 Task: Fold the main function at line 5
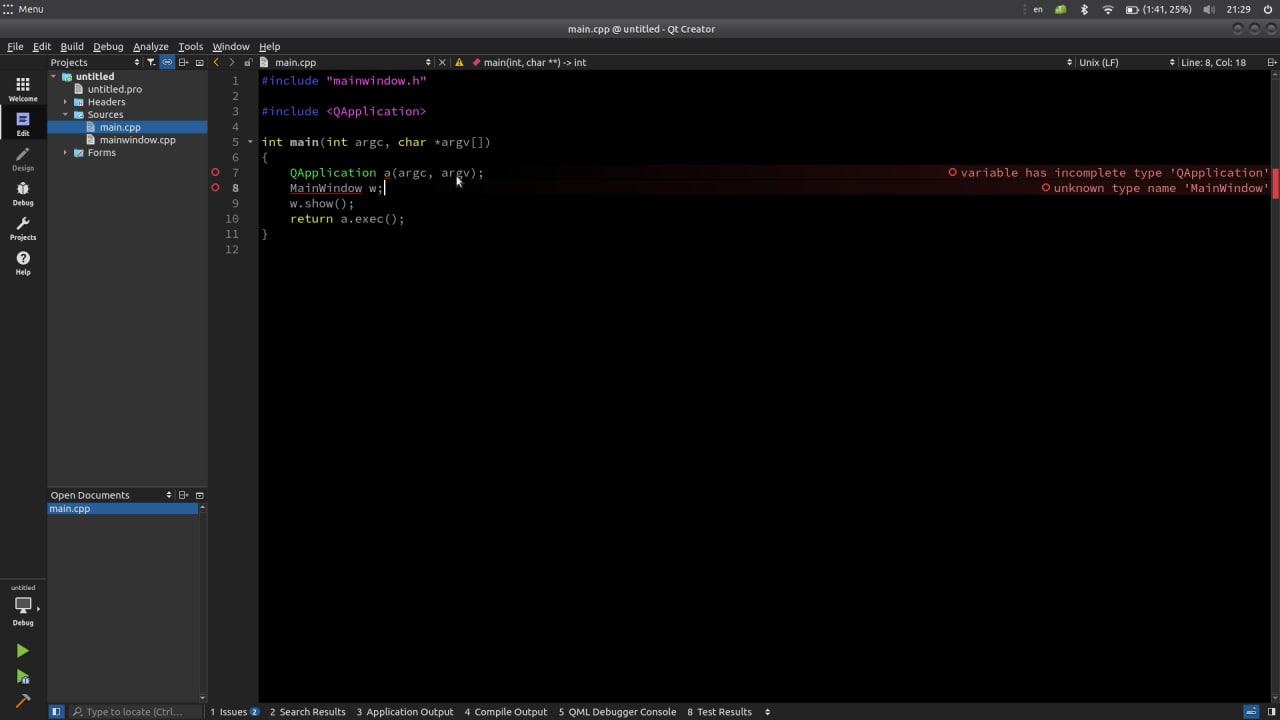[250, 142]
